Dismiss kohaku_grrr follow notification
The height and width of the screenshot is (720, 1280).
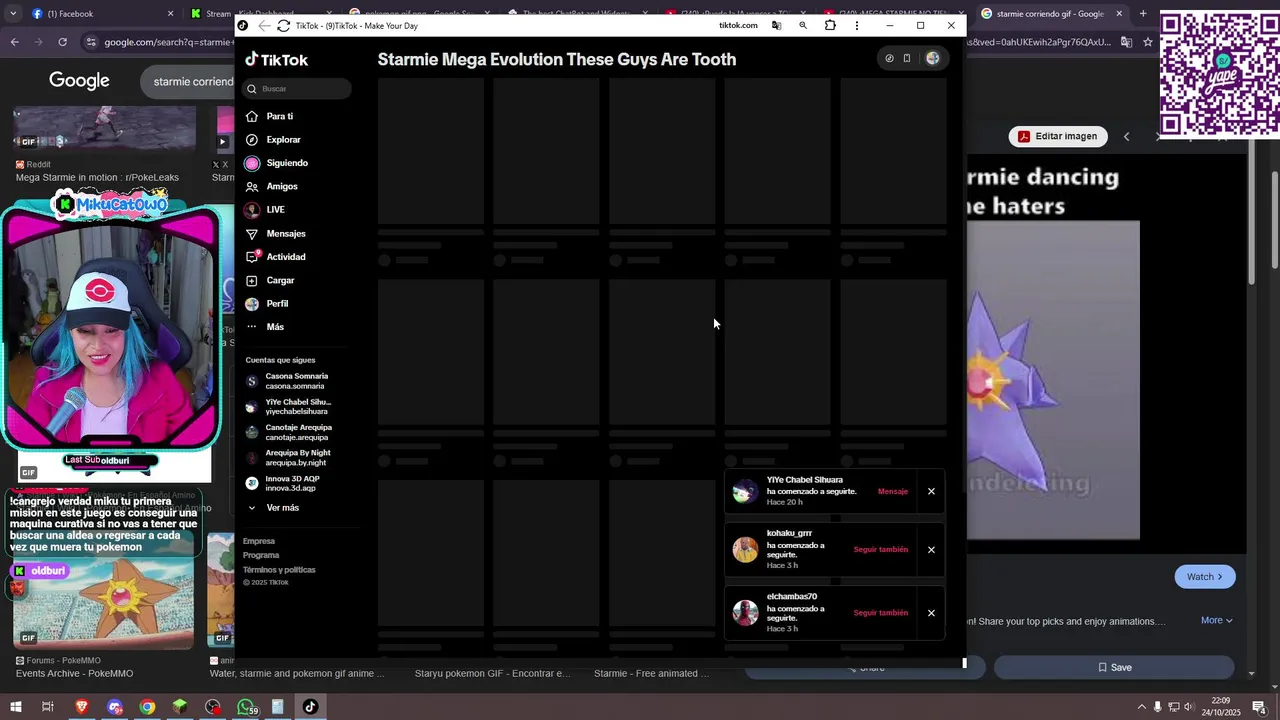[931, 550]
